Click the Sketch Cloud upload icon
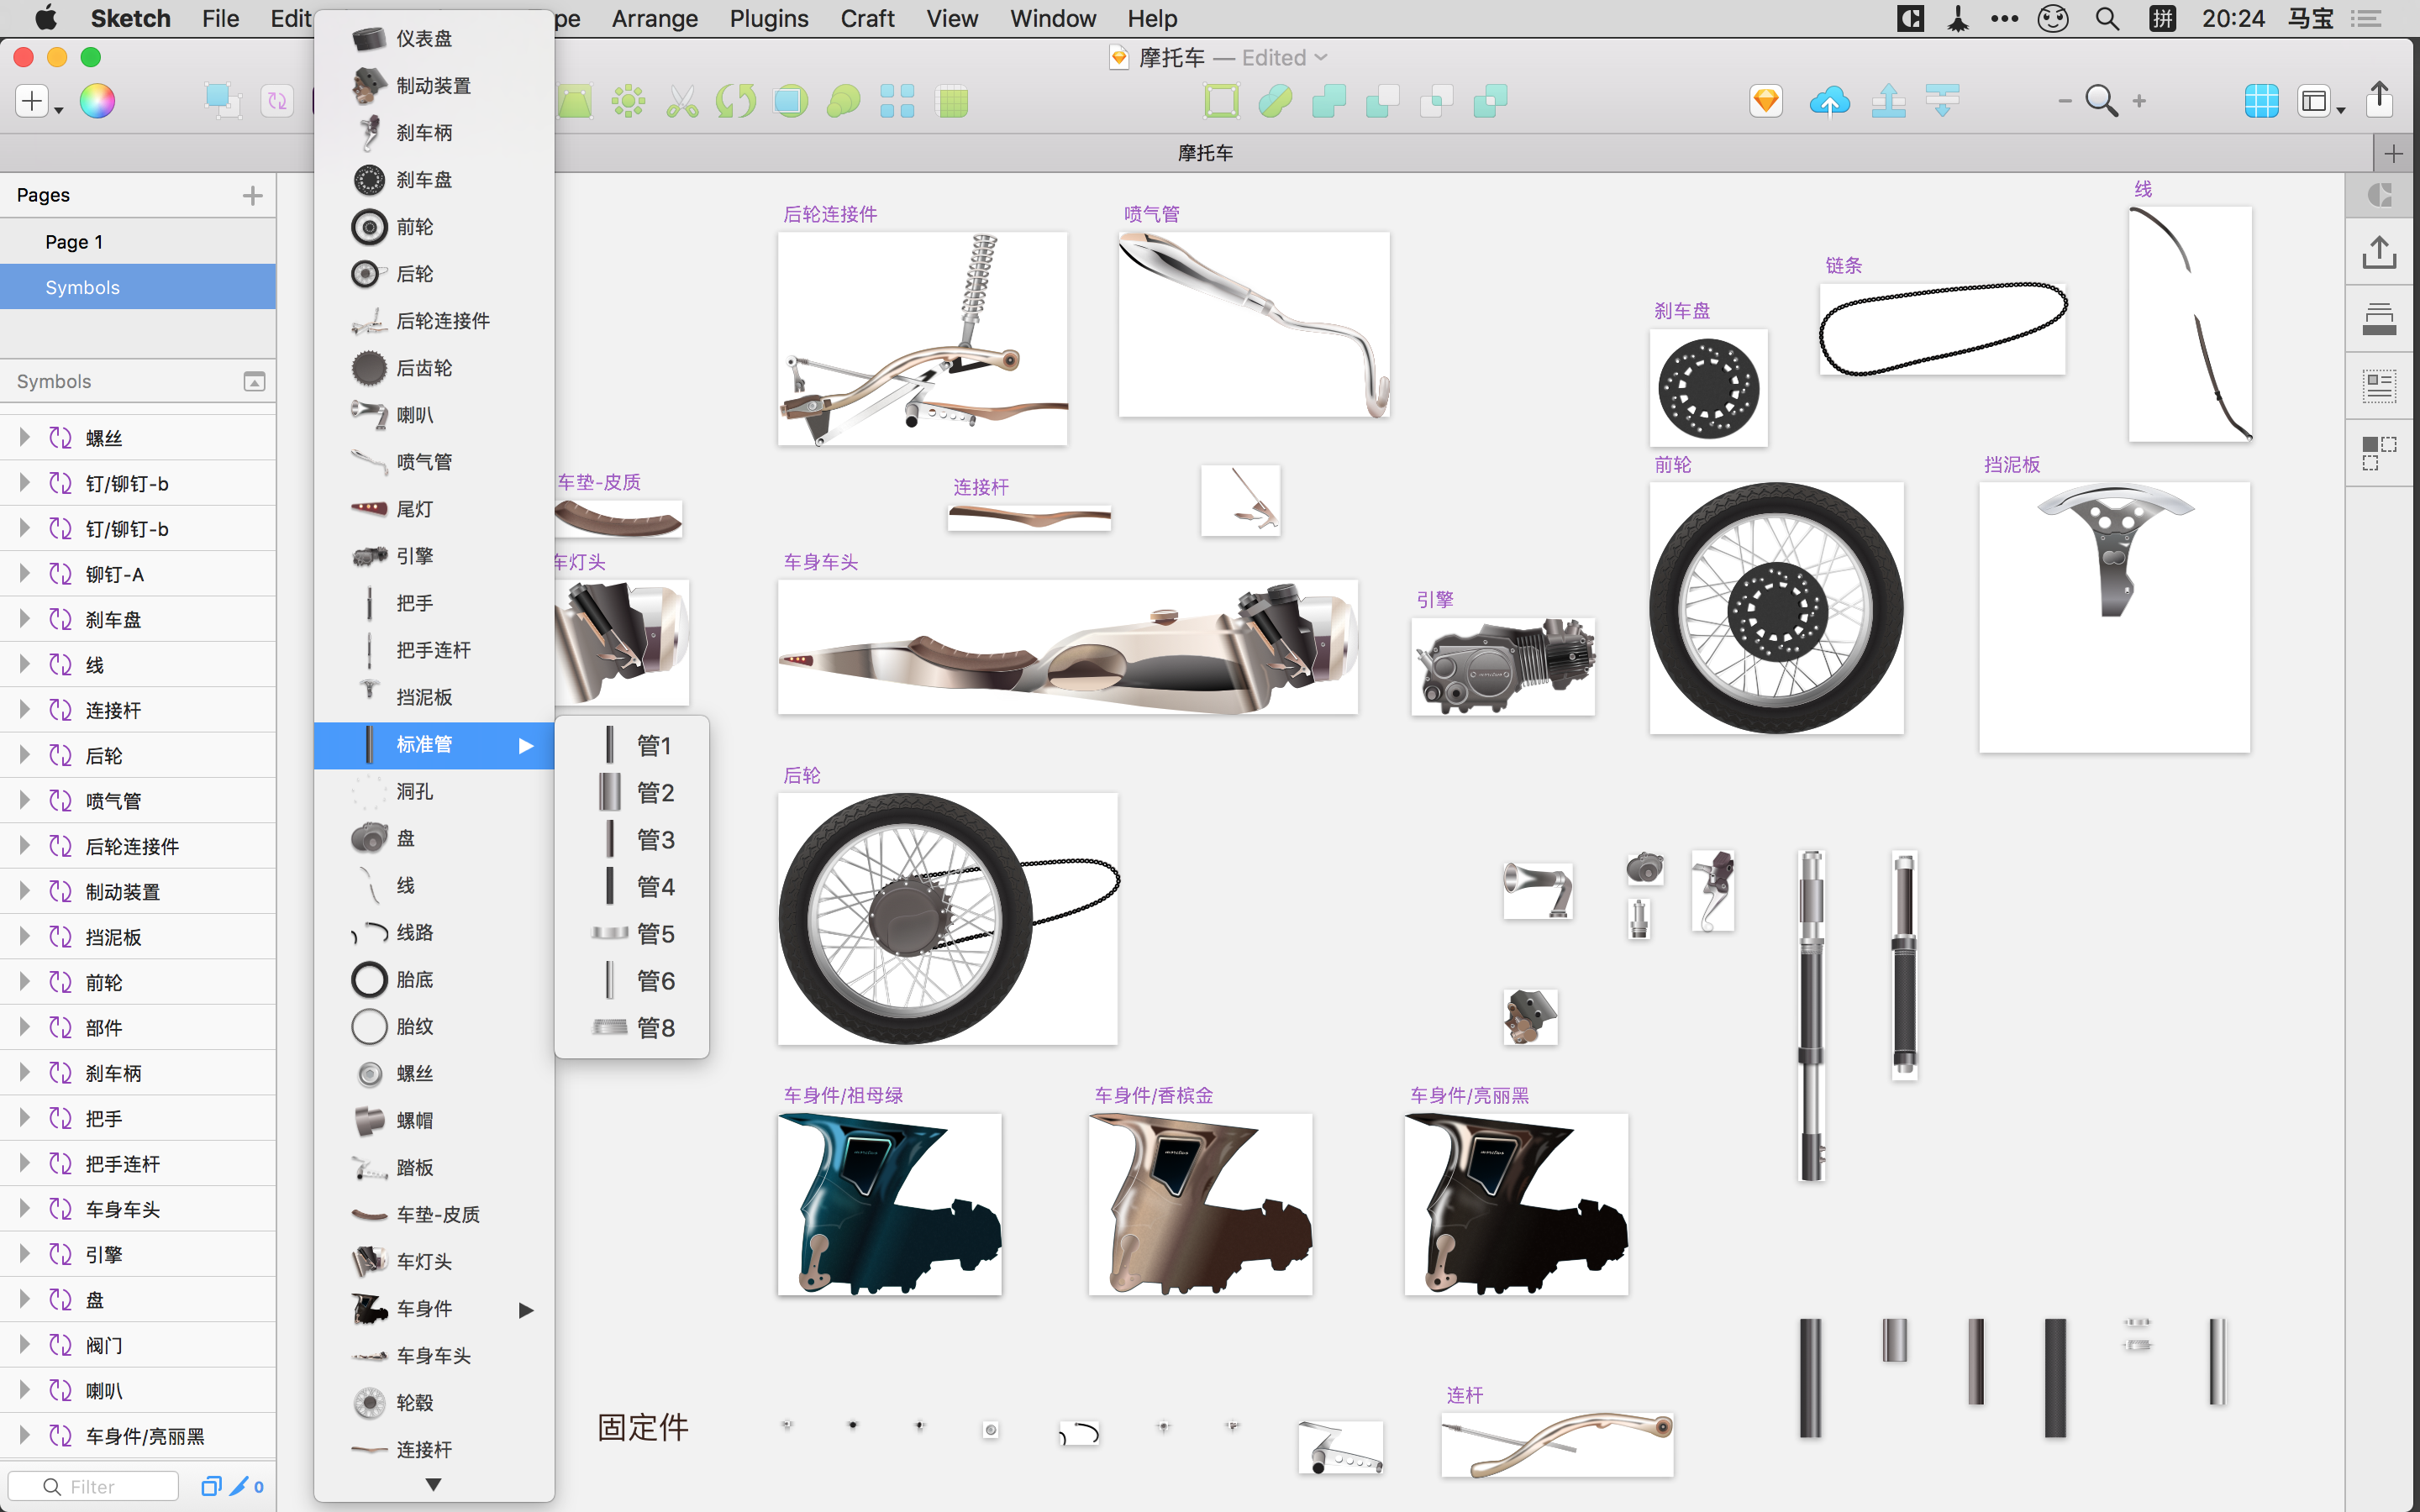2420x1512 pixels. click(1829, 101)
